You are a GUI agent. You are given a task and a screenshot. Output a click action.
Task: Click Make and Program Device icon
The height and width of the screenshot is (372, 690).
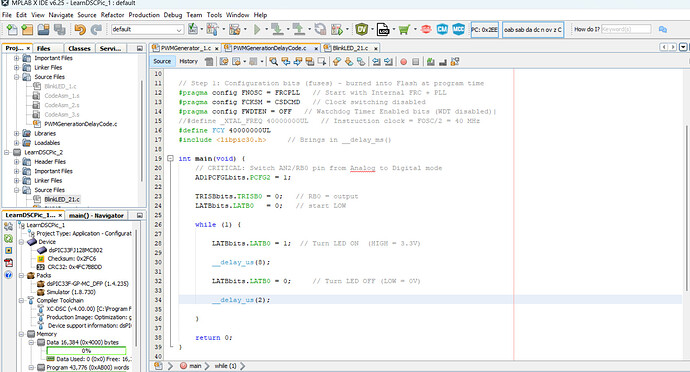(277, 29)
